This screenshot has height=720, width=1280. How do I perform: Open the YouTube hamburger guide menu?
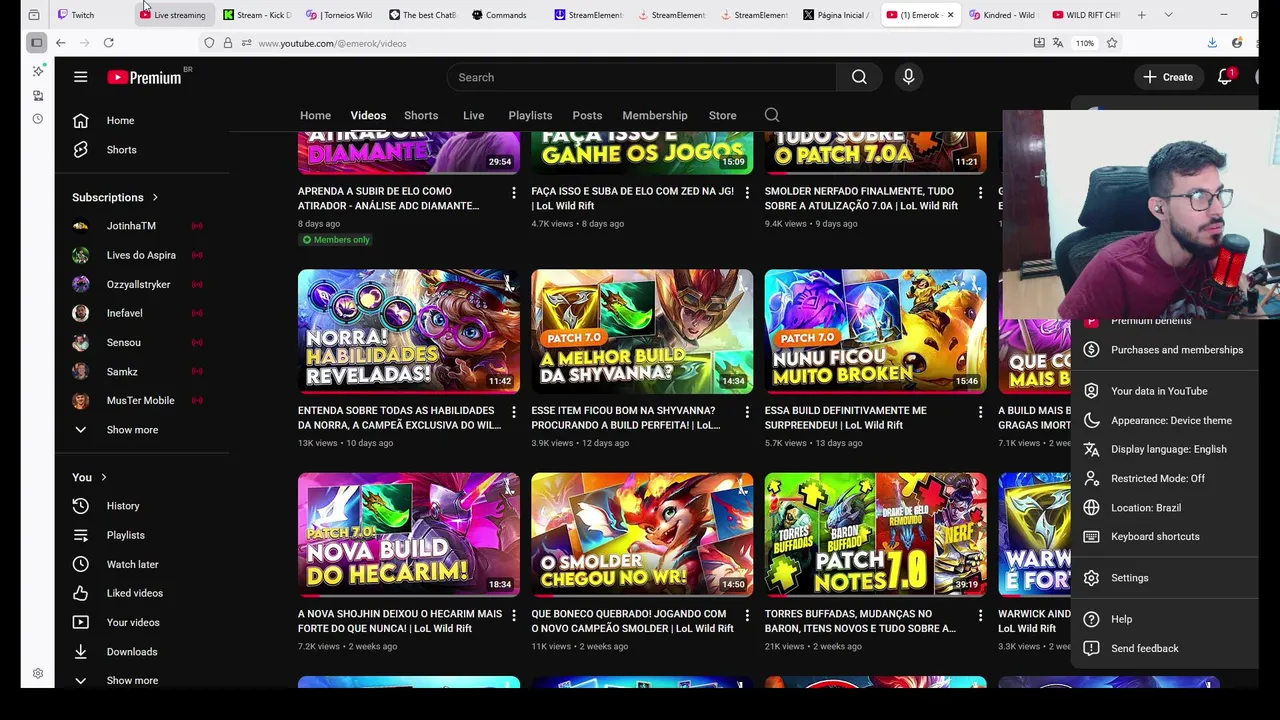pos(81,77)
